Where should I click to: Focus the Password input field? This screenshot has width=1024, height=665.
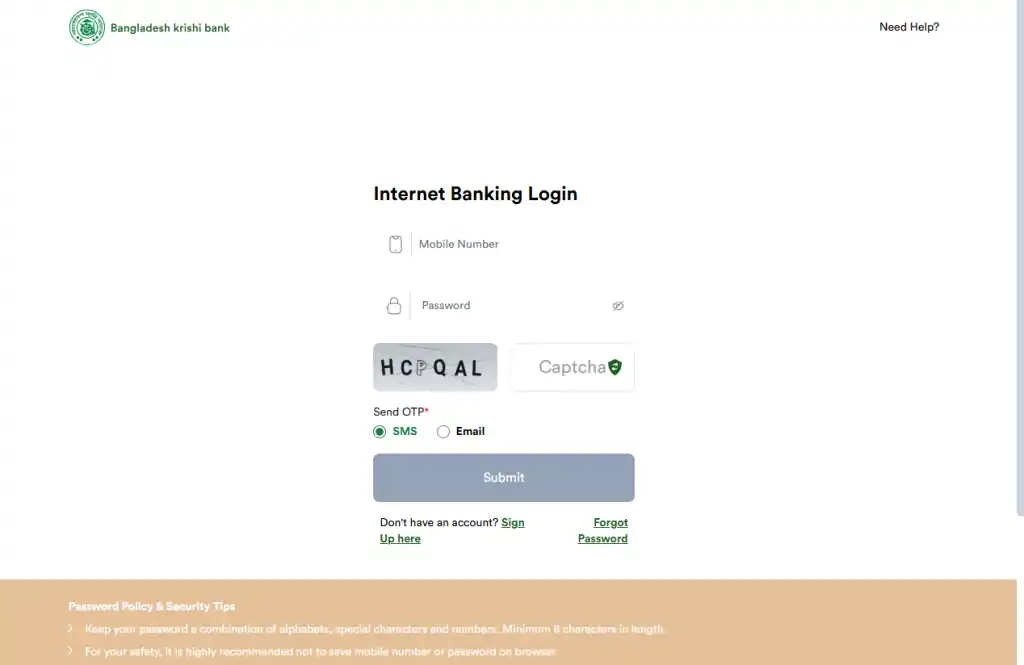point(510,306)
